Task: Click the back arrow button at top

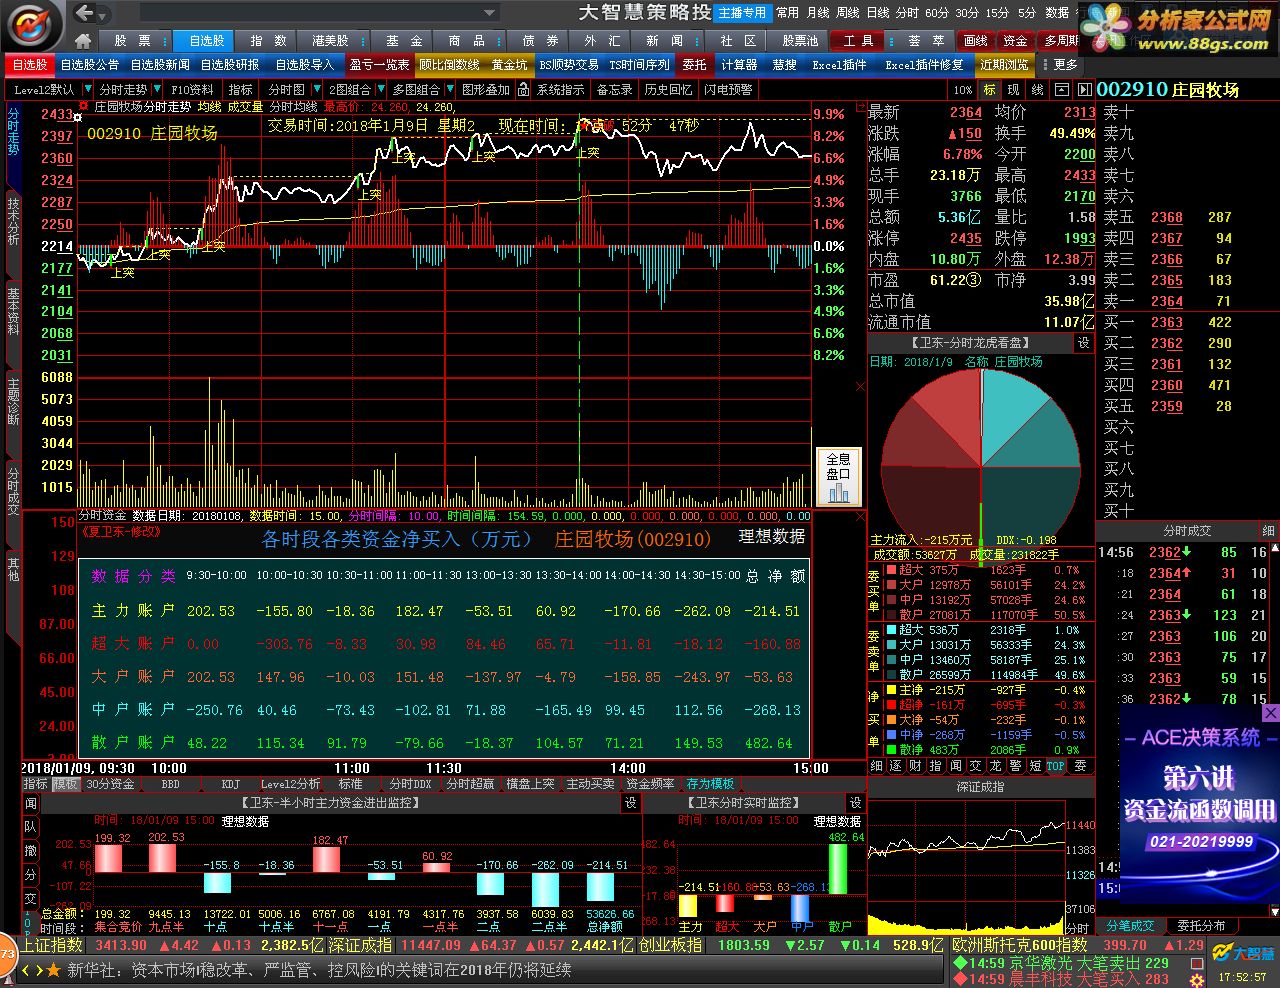Action: coord(86,13)
